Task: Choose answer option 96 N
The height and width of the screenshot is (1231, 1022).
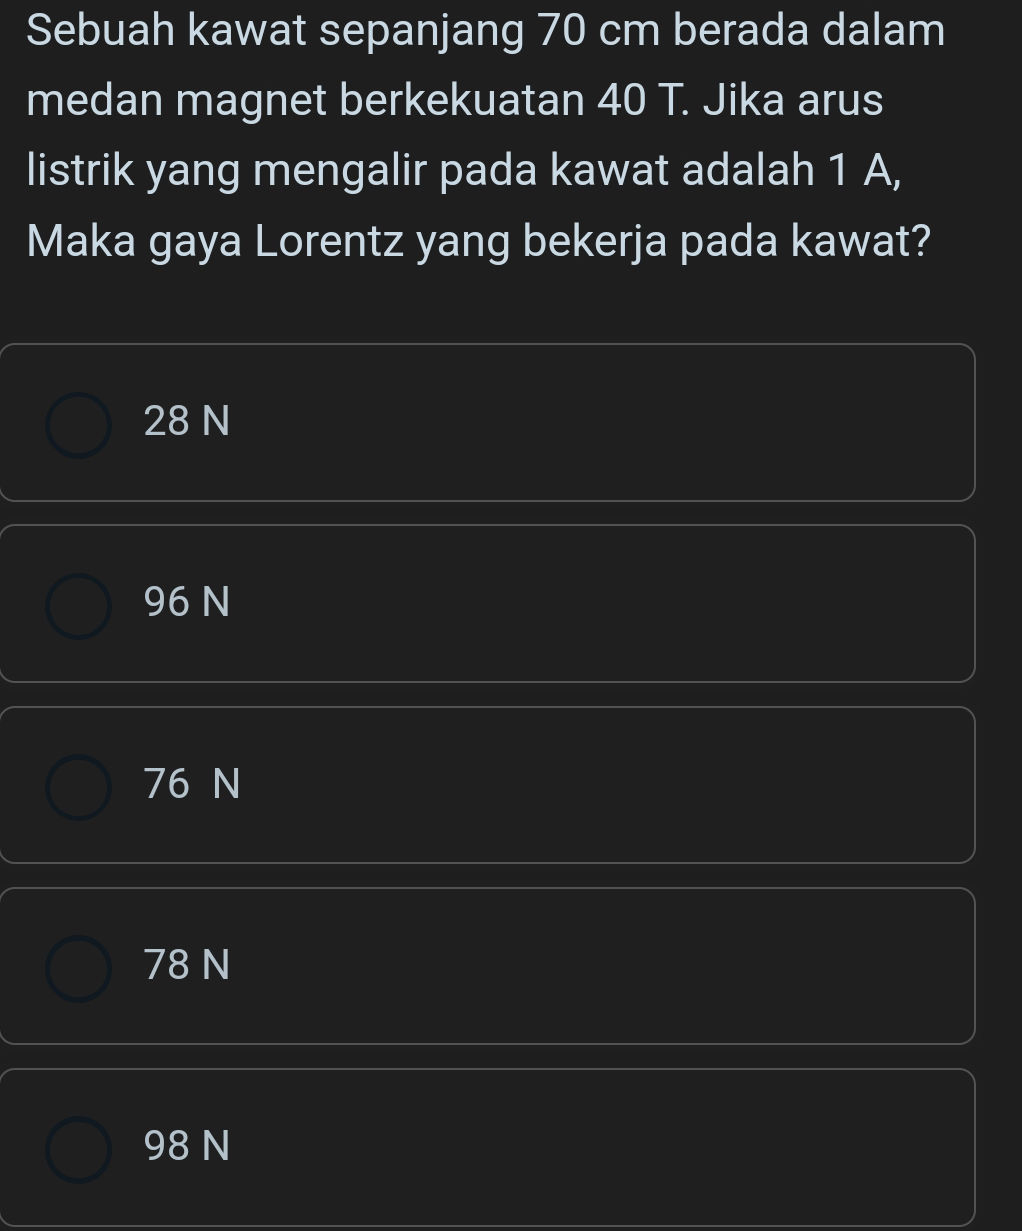Action: pyautogui.click(x=488, y=603)
